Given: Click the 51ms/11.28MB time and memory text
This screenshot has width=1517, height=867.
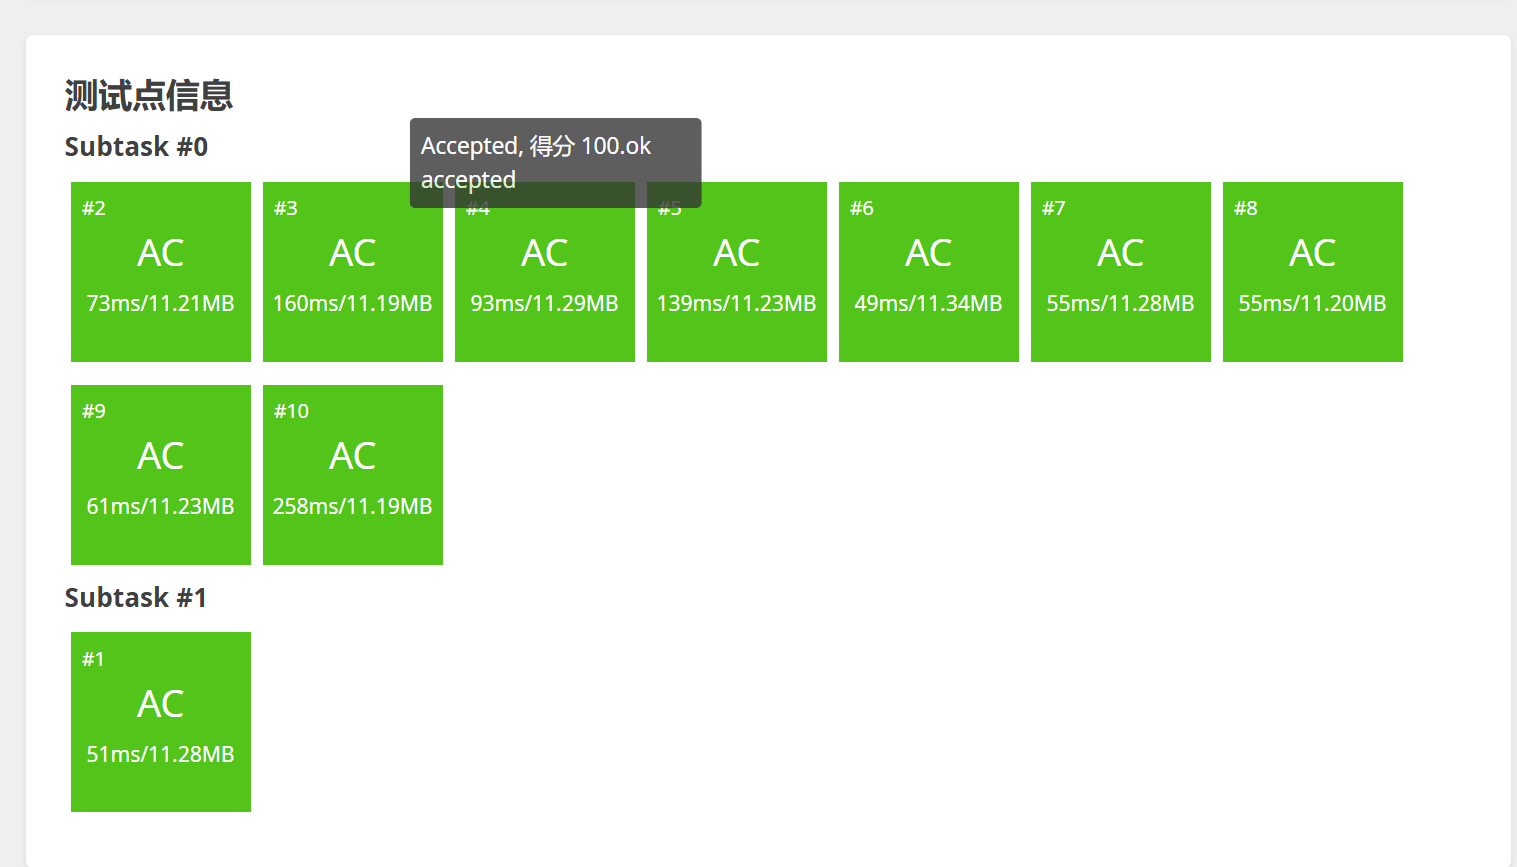Looking at the screenshot, I should point(160,755).
